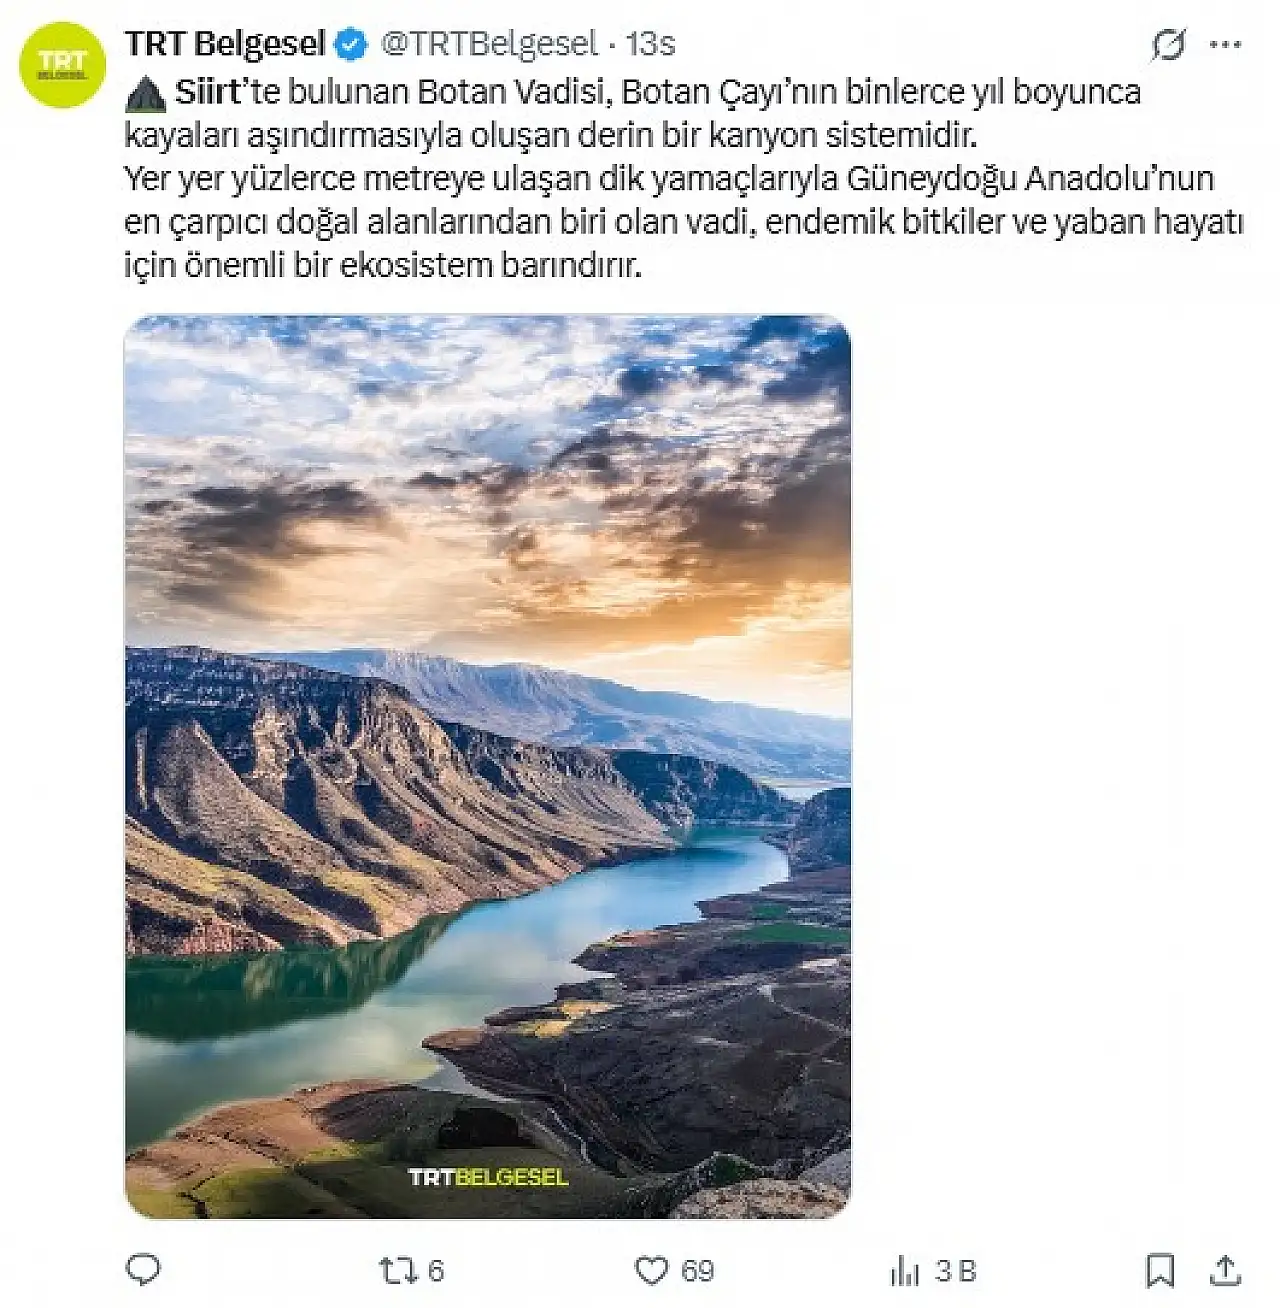This screenshot has height=1308, width=1280.
Task: Open the 13s timestamp link
Action: click(650, 44)
